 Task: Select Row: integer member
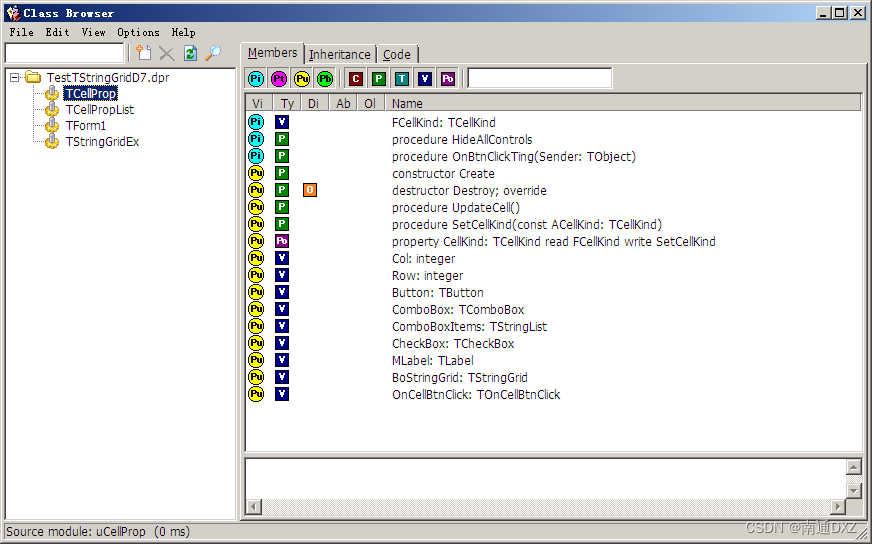tap(428, 275)
